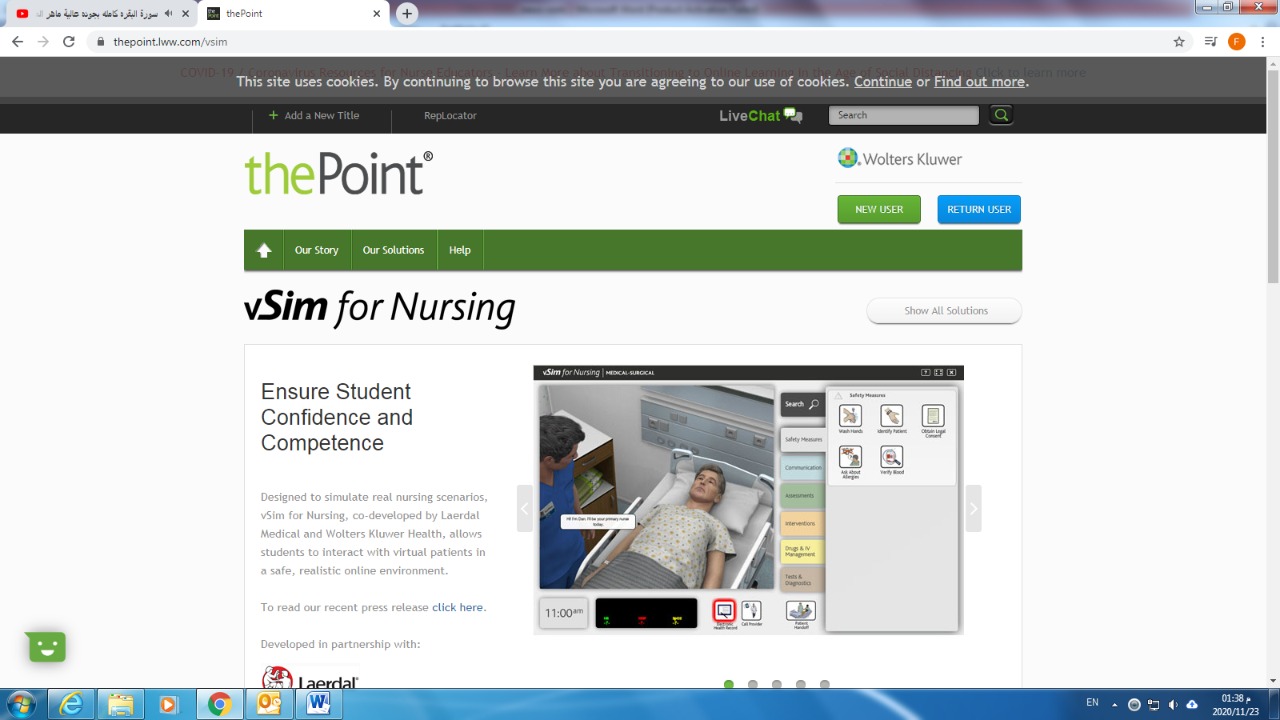Select the second carousel dot indicator
Screen dimensions: 1280x720
(x=753, y=685)
